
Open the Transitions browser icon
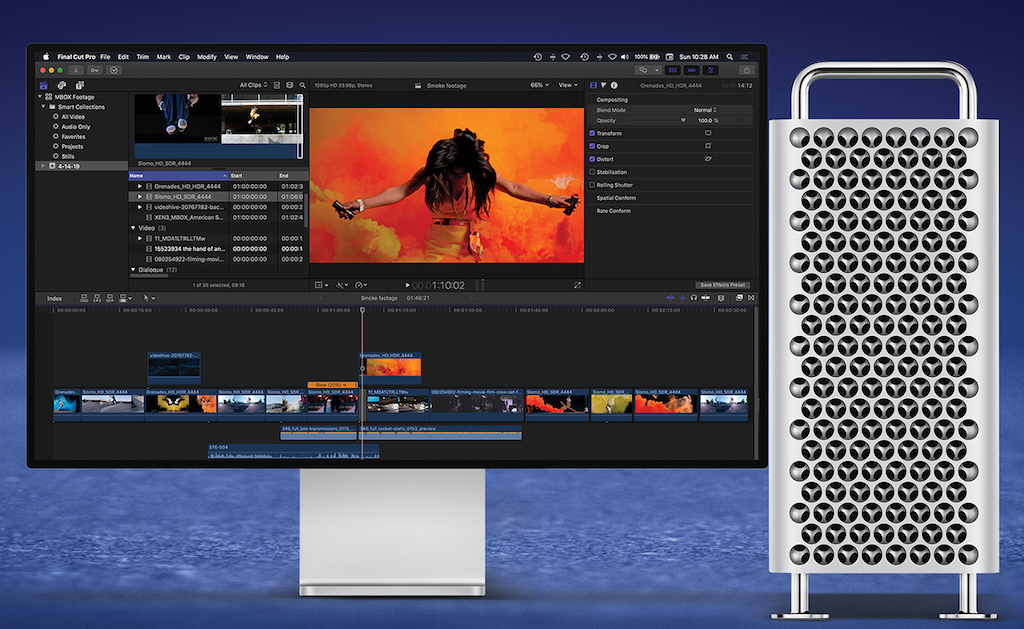click(752, 298)
